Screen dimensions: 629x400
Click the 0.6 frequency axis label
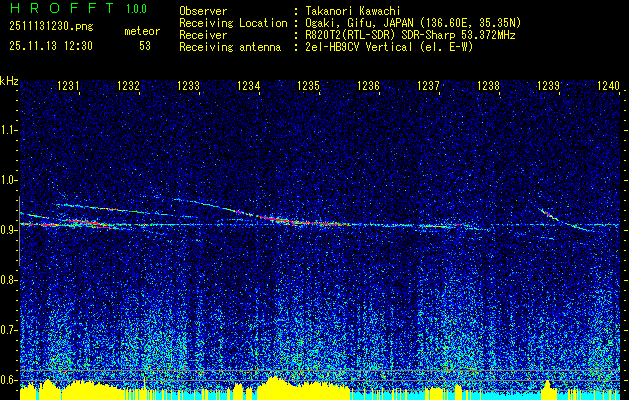pyautogui.click(x=8, y=380)
